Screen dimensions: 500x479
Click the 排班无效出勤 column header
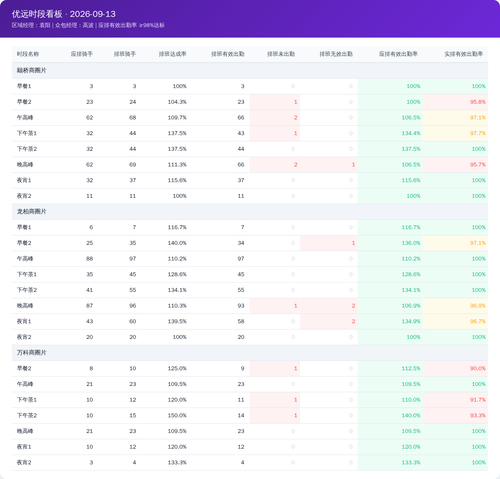tap(336, 54)
